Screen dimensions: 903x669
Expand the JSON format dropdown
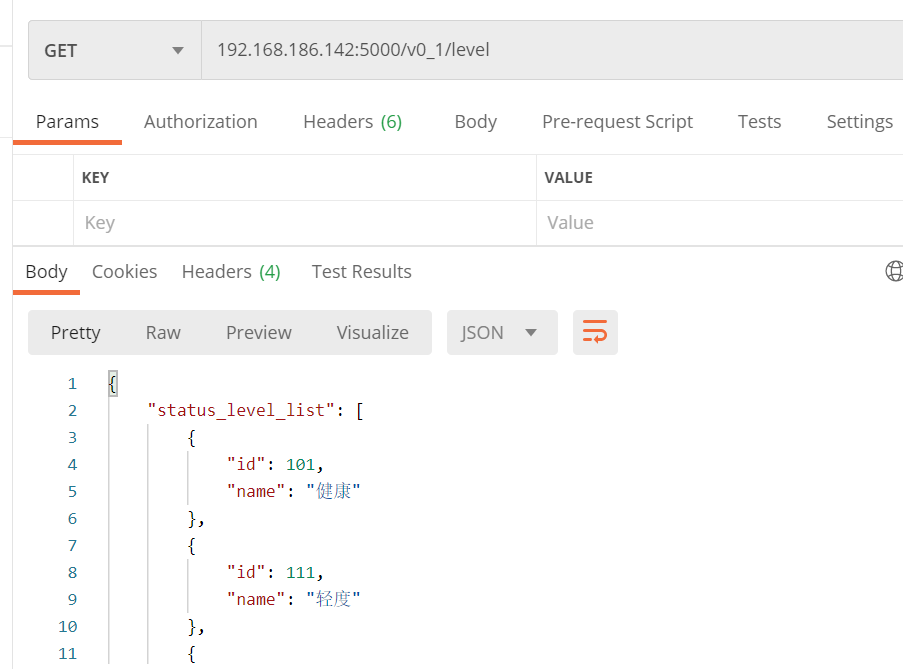pos(501,333)
